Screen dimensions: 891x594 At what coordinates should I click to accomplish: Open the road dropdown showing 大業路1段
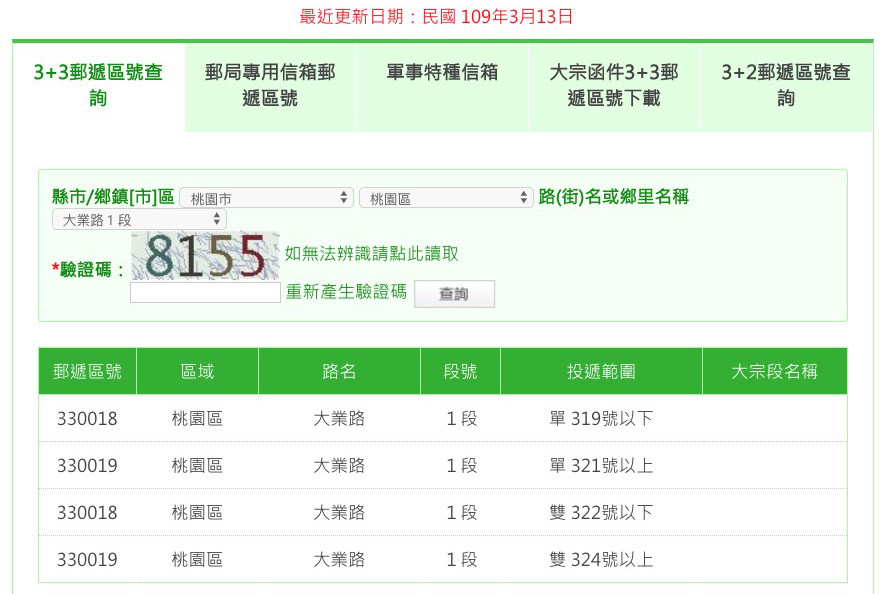(x=138, y=218)
